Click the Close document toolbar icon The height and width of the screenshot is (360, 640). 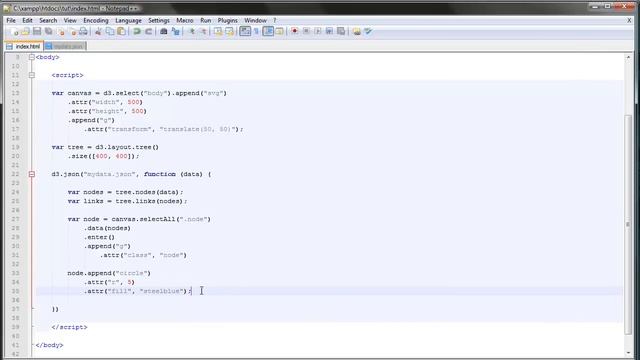tap(61, 31)
